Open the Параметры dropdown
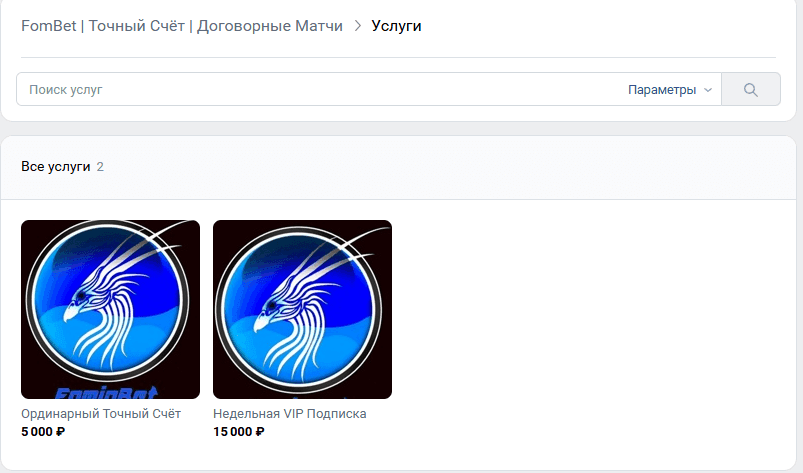Viewport: 803px width, 473px height. click(670, 90)
